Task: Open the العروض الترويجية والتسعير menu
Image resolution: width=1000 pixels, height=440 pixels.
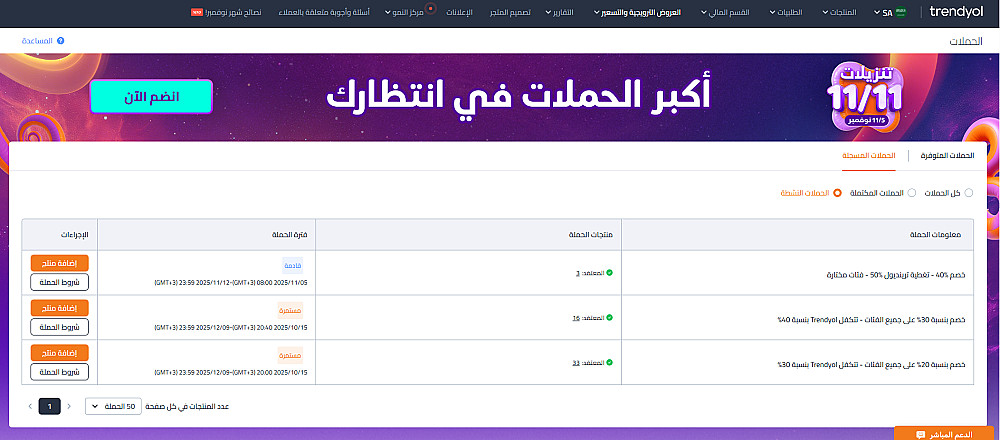Action: point(638,12)
